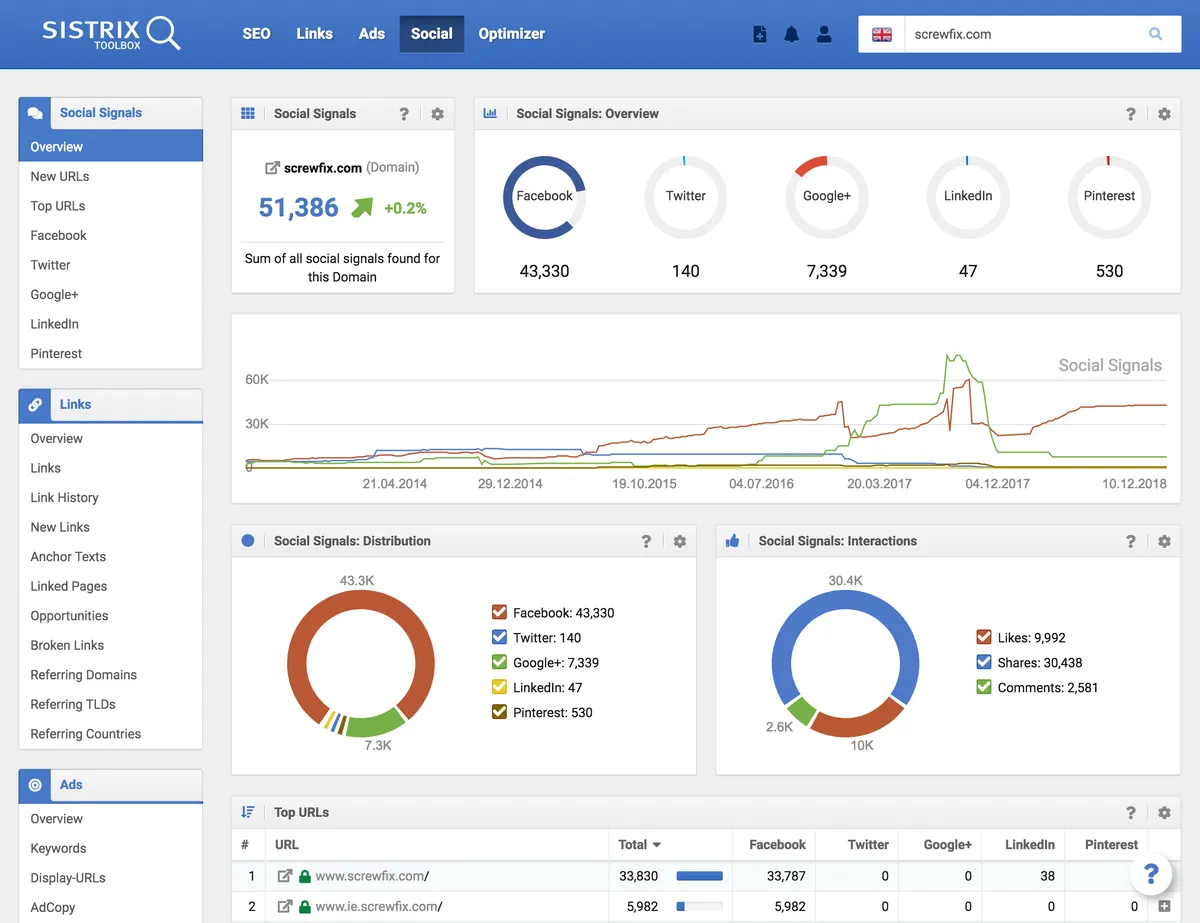
Task: Open the Optimizer tab
Action: 511,34
